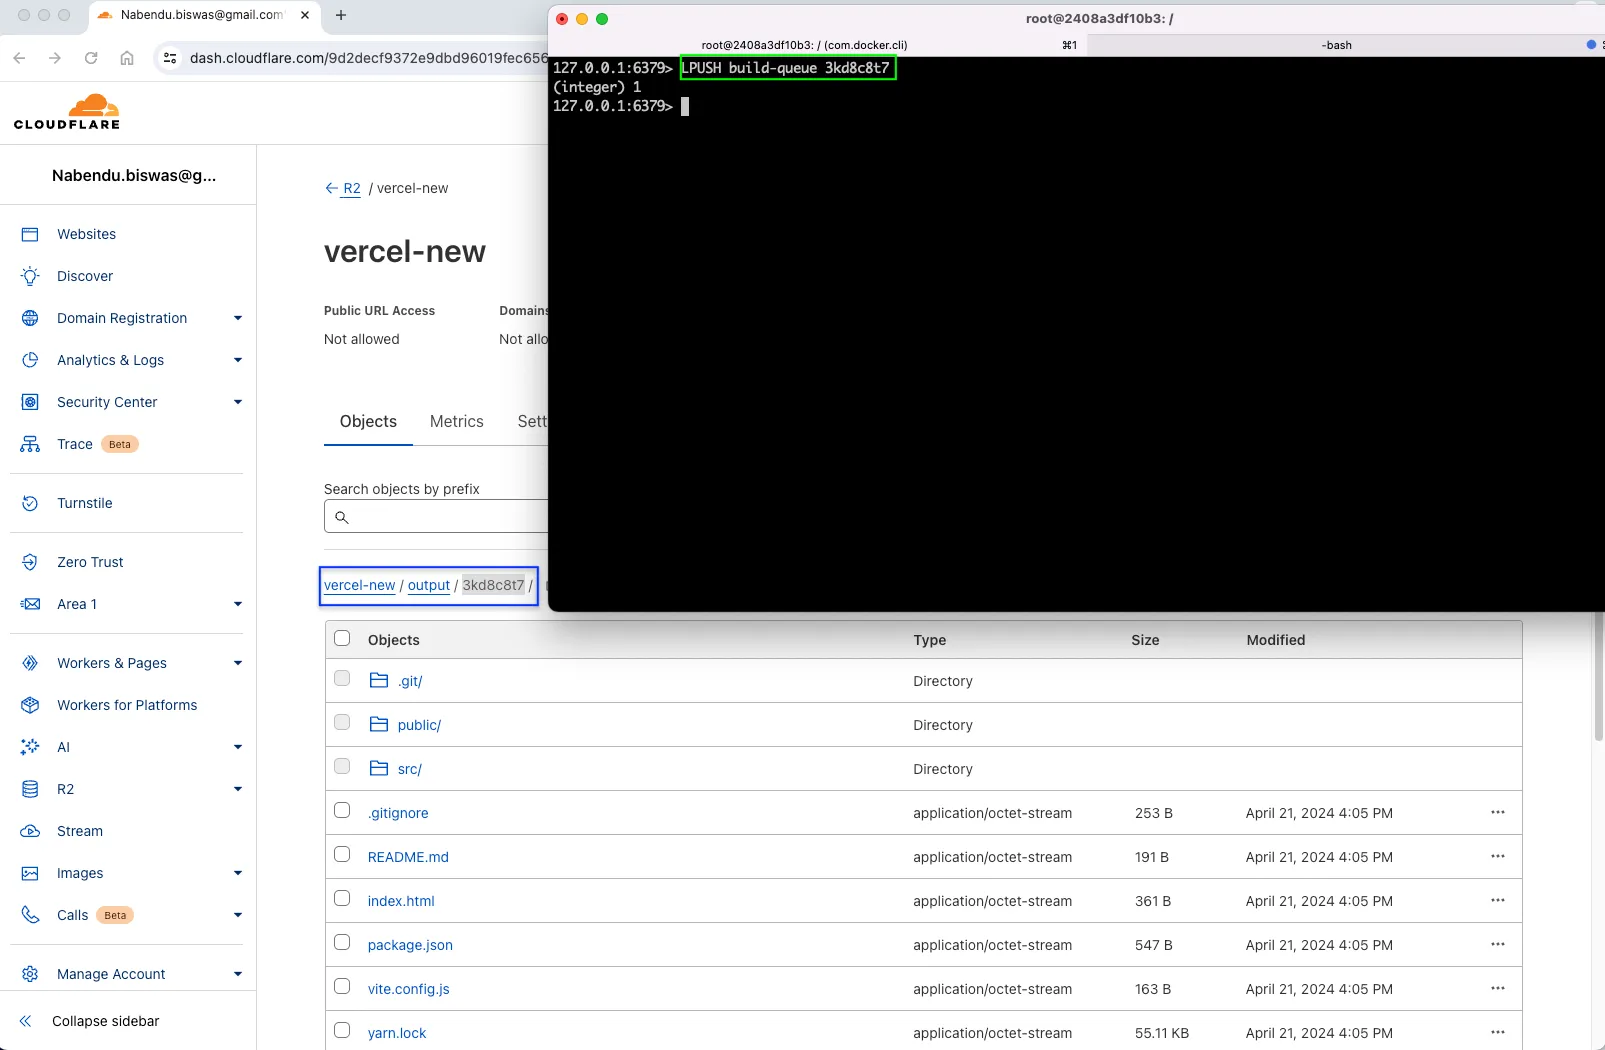Click the Trace network icon
The width and height of the screenshot is (1605, 1050).
pyautogui.click(x=30, y=444)
